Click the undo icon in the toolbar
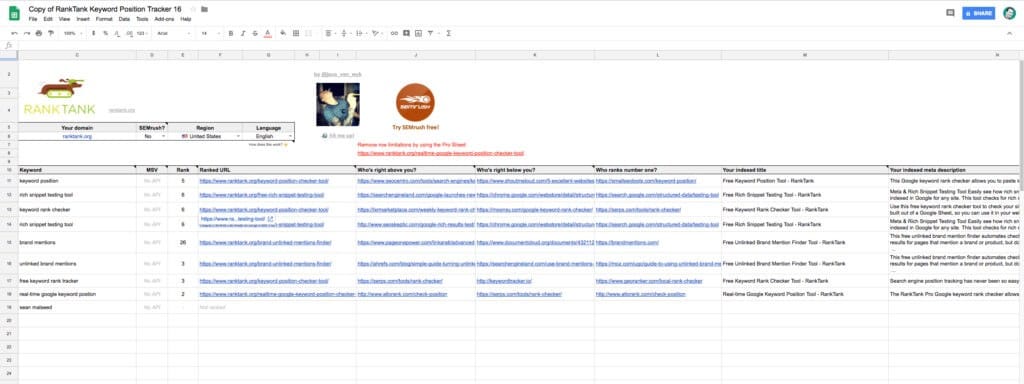Image resolution: width=1024 pixels, height=384 pixels. pyautogui.click(x=14, y=33)
